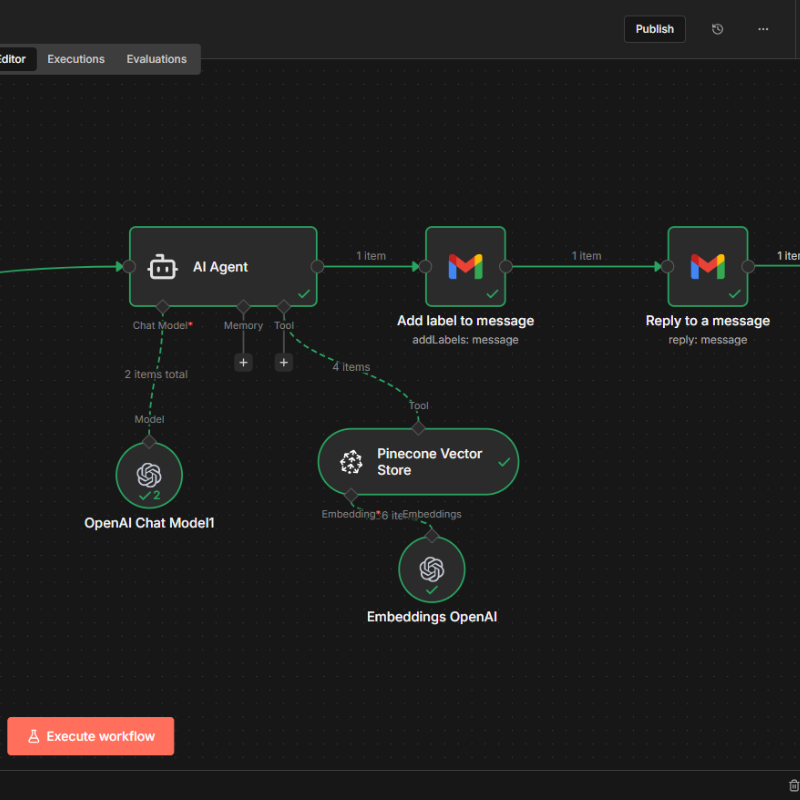Switch to the Evaluations tab
800x800 pixels.
156,59
